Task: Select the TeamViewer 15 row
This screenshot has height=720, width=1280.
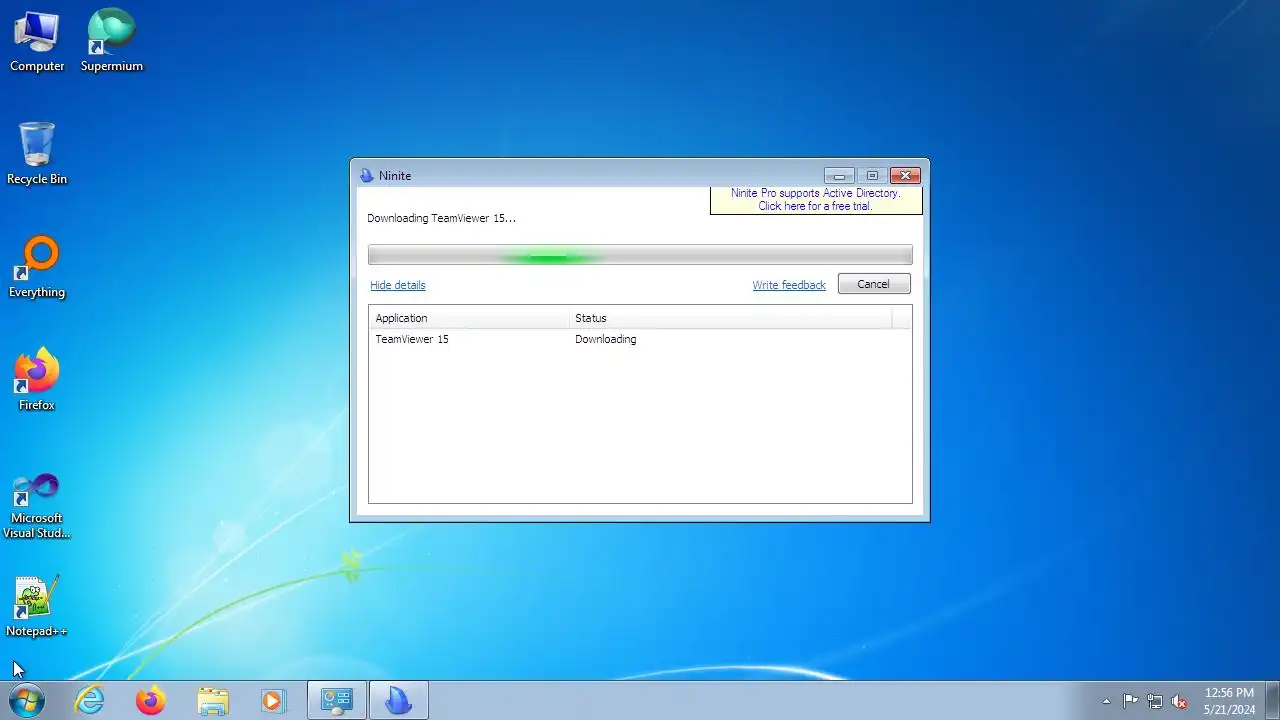Action: pyautogui.click(x=640, y=339)
